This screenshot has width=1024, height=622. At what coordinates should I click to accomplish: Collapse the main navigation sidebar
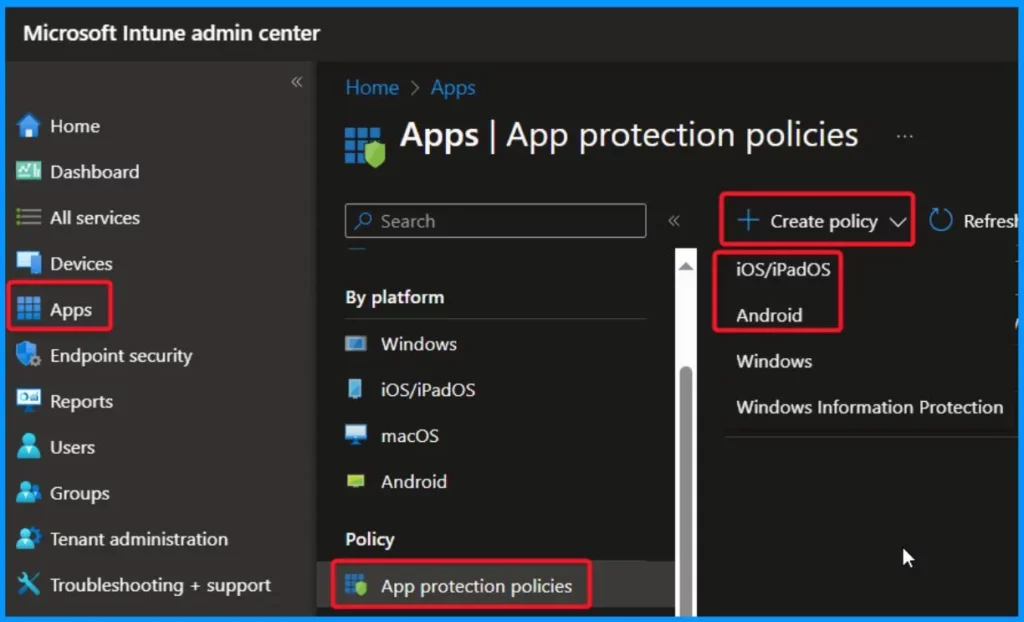point(296,82)
